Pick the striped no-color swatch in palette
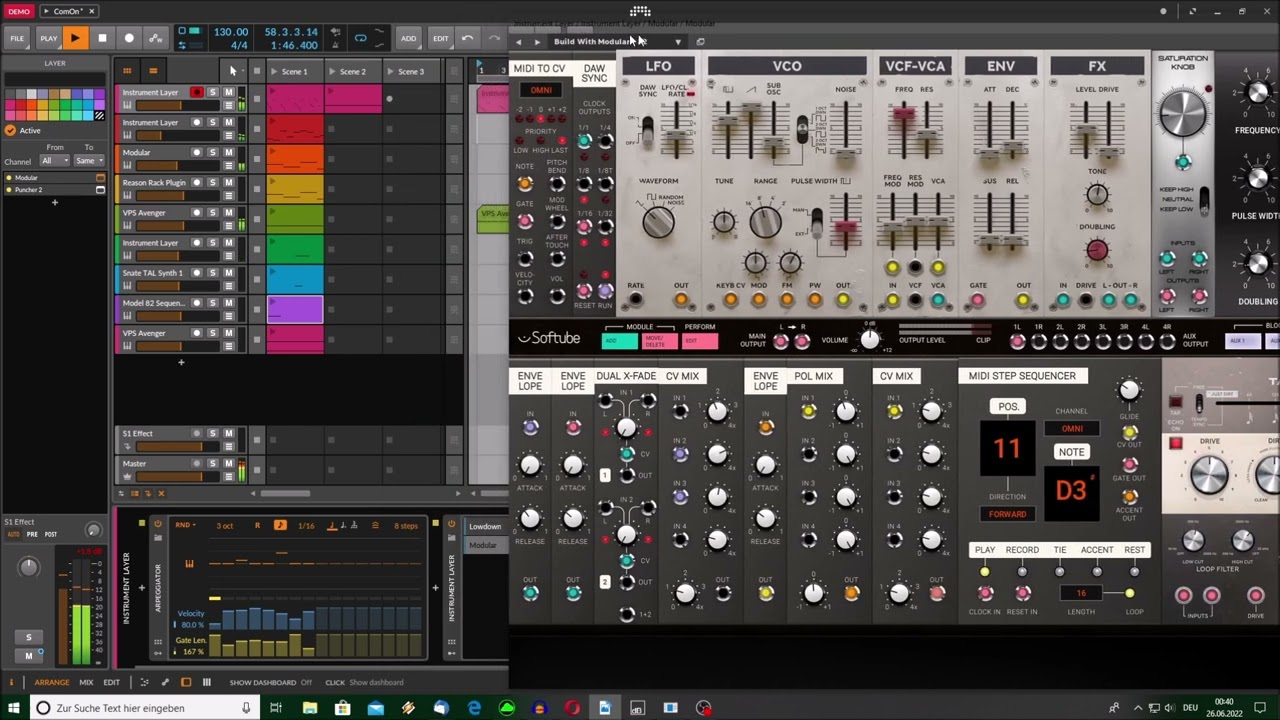 (x=99, y=115)
